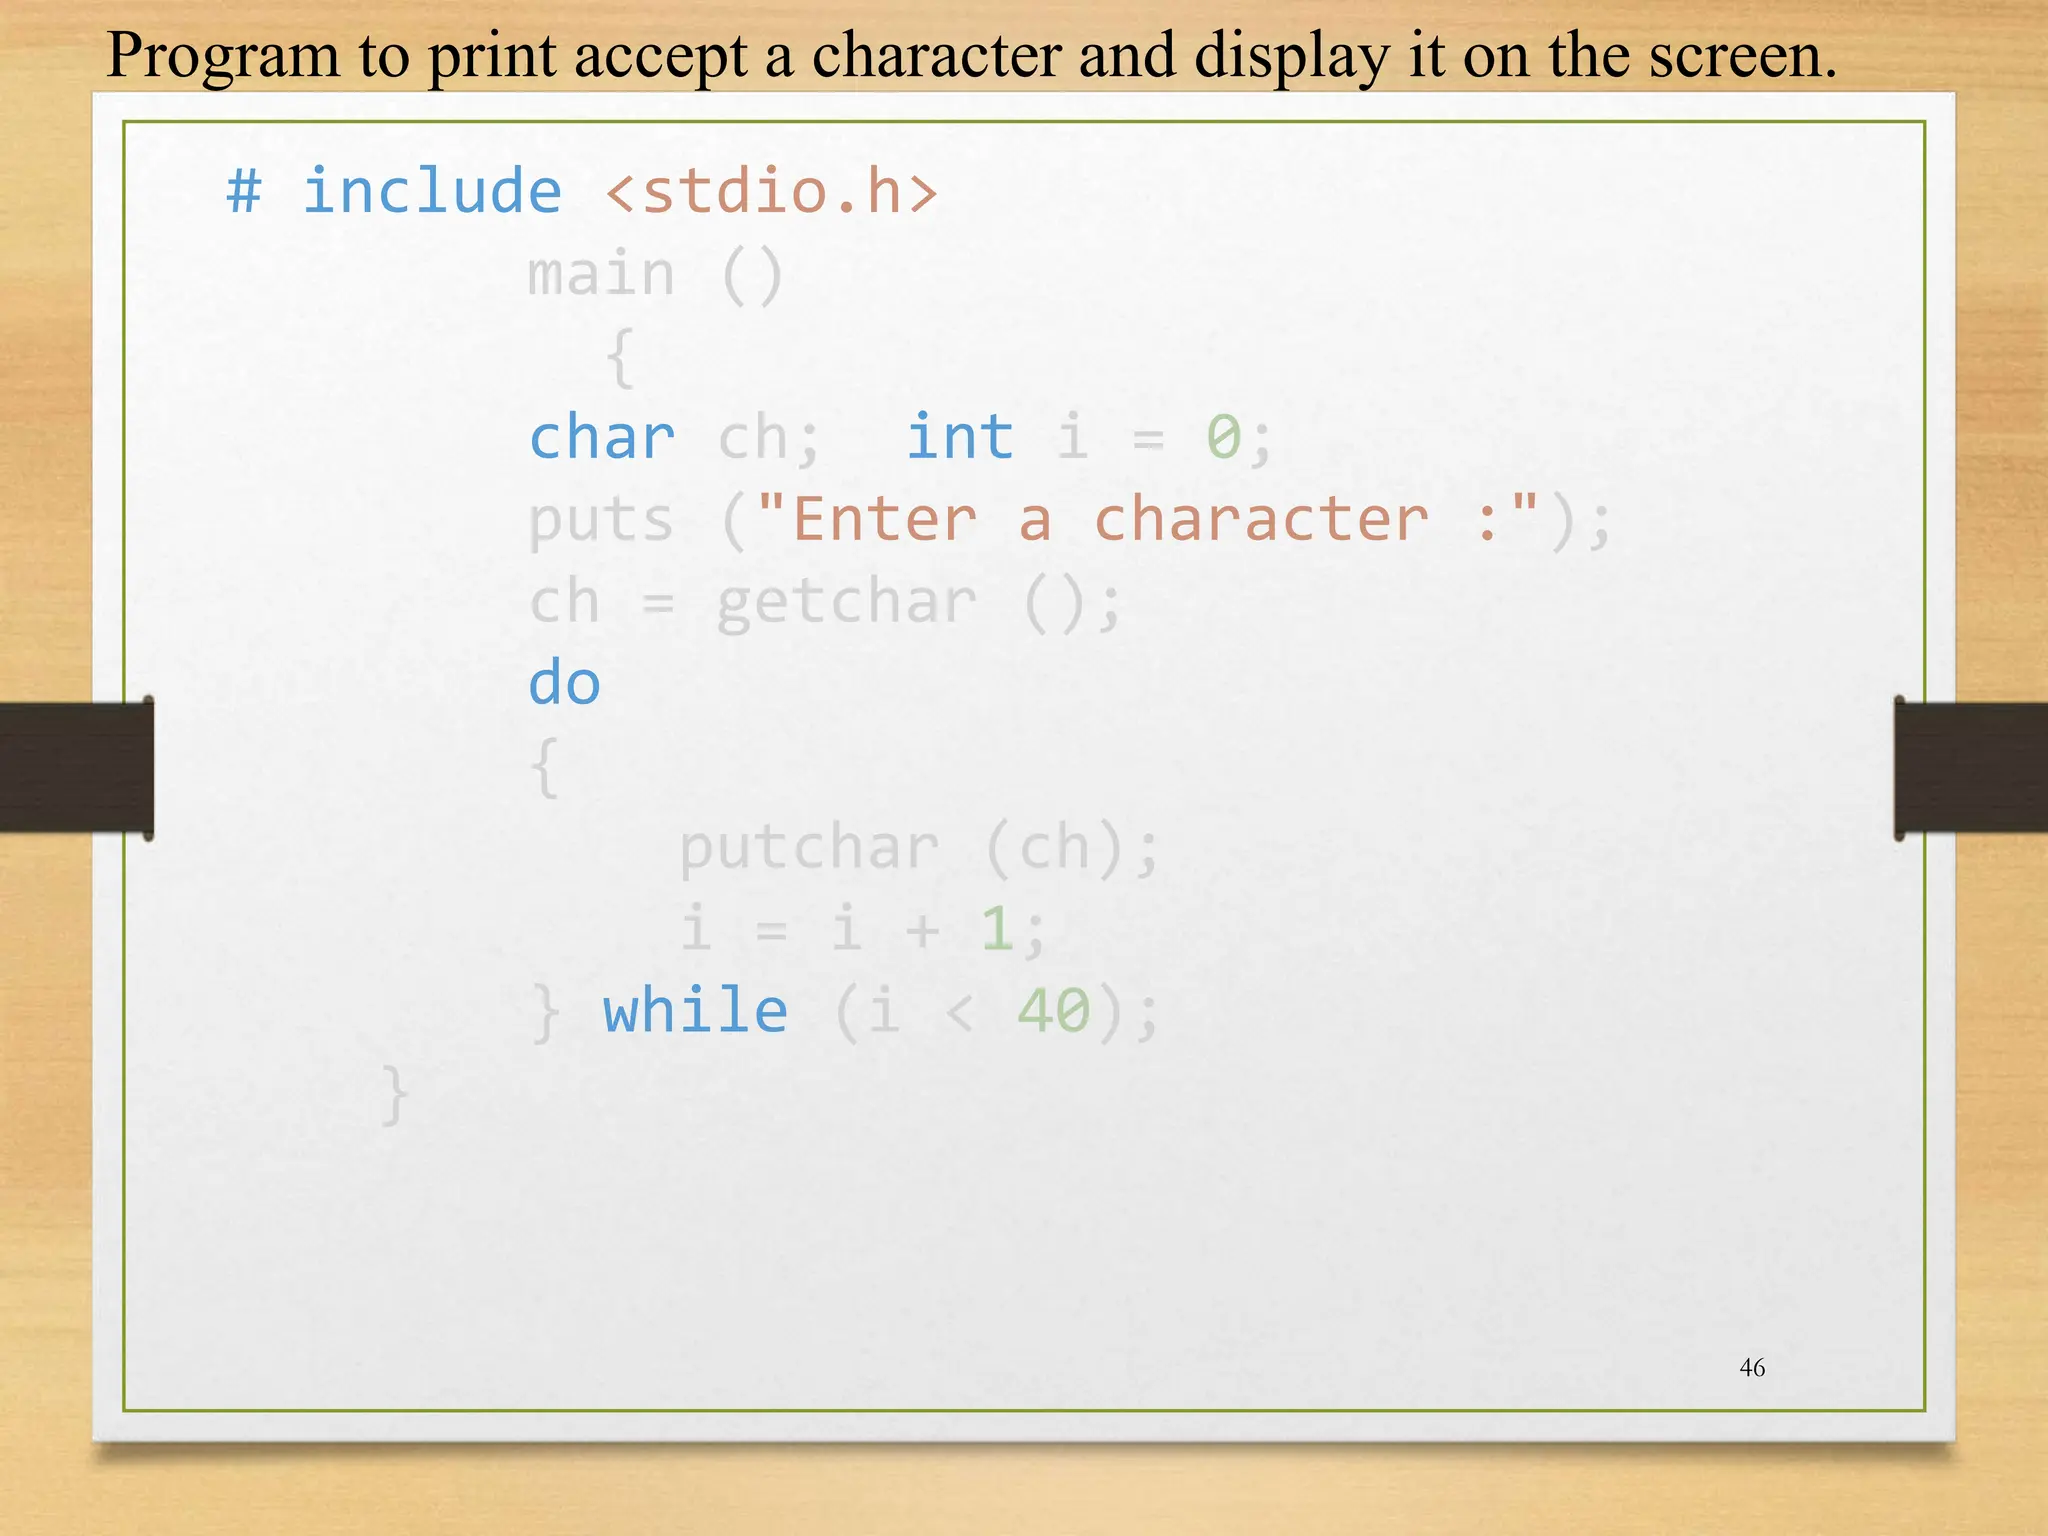This screenshot has width=2048, height=1536.
Task: Click the slide title text
Action: [970, 55]
